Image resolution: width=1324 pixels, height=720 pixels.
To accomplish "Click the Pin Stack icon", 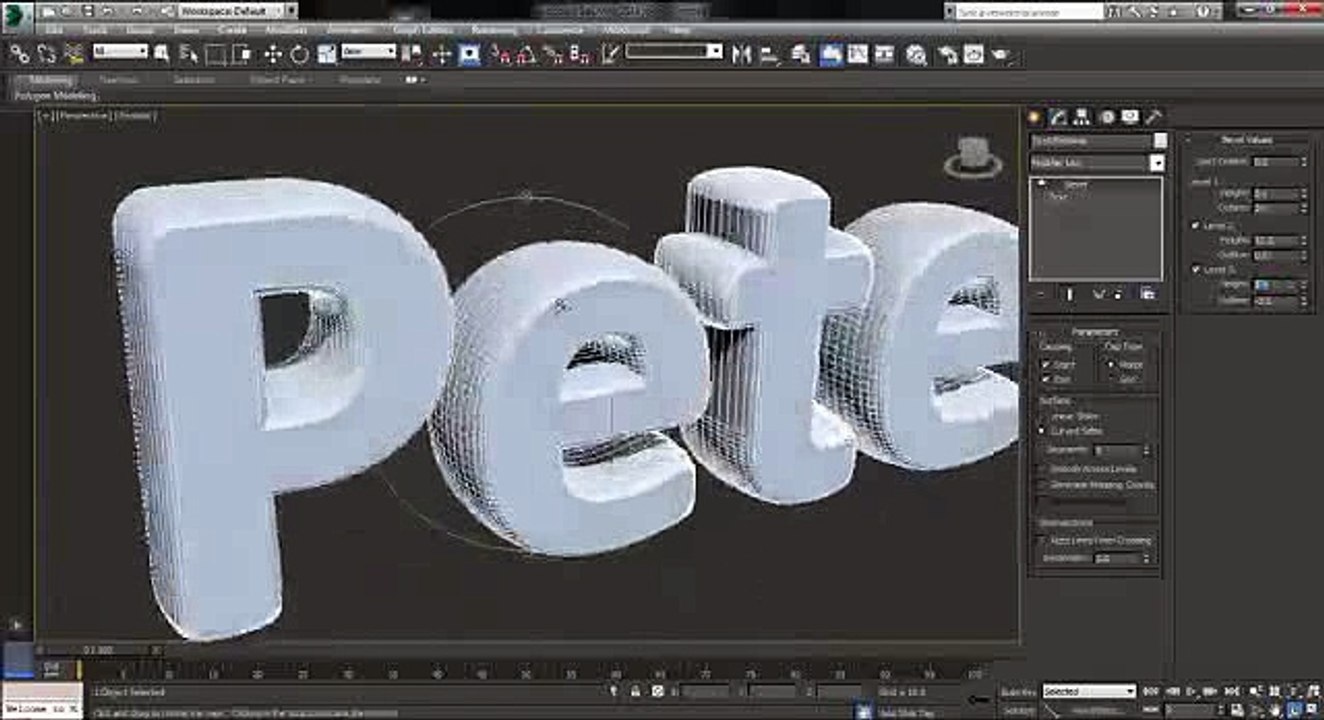I will [x=1041, y=293].
